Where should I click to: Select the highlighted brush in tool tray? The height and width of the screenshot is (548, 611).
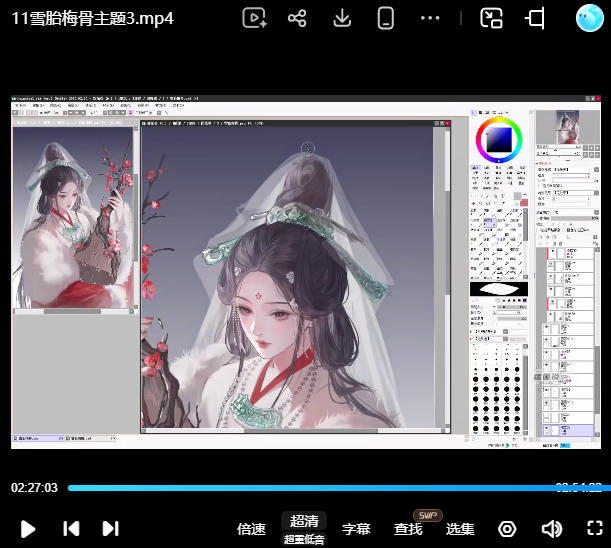490,223
